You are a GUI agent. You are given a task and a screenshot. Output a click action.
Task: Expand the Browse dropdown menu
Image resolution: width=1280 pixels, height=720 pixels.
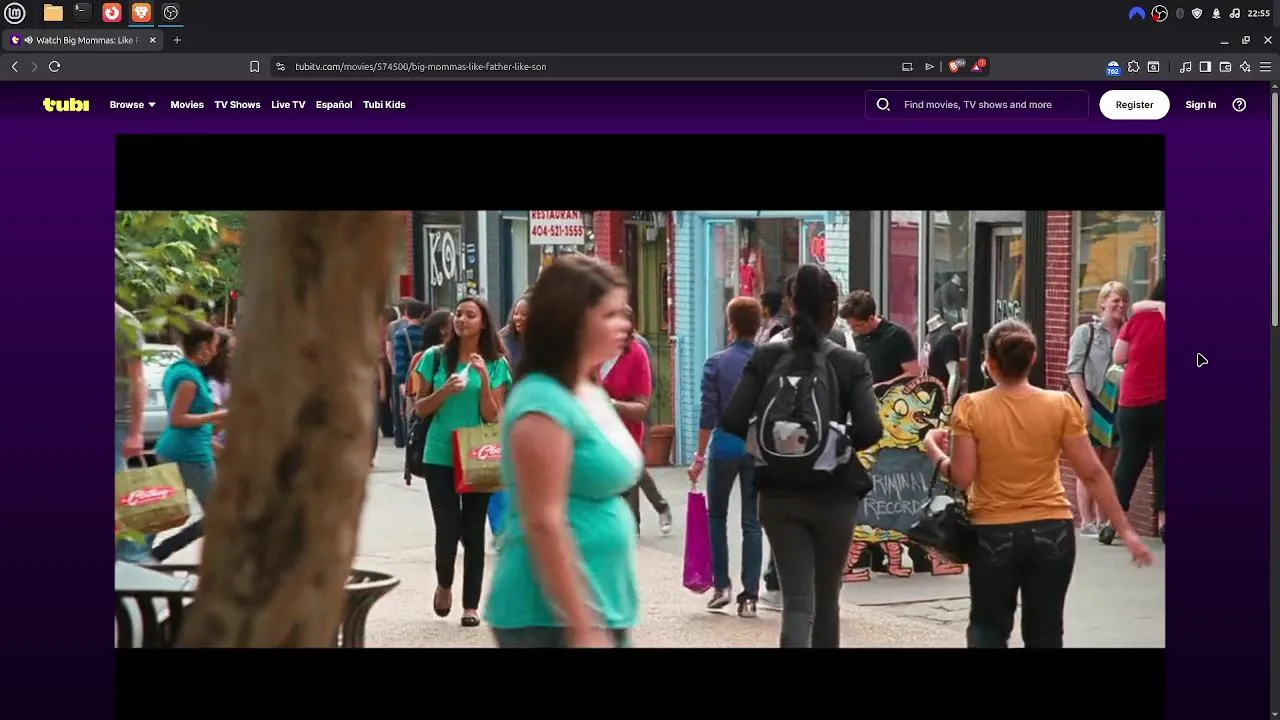(x=132, y=104)
